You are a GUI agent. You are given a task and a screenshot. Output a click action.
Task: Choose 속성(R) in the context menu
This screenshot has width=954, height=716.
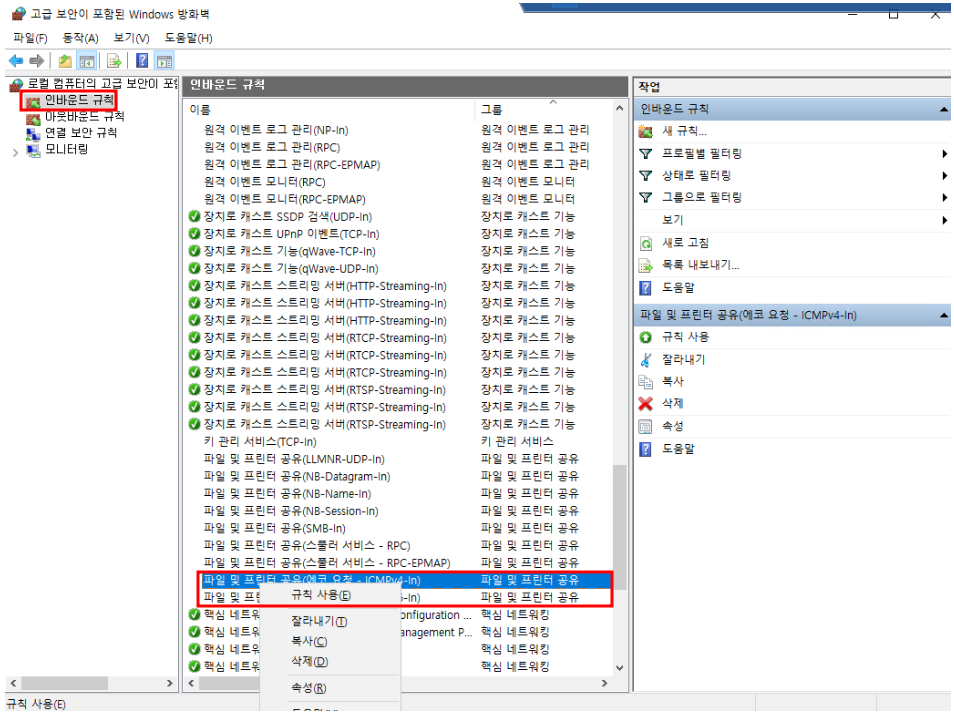pyautogui.click(x=308, y=688)
